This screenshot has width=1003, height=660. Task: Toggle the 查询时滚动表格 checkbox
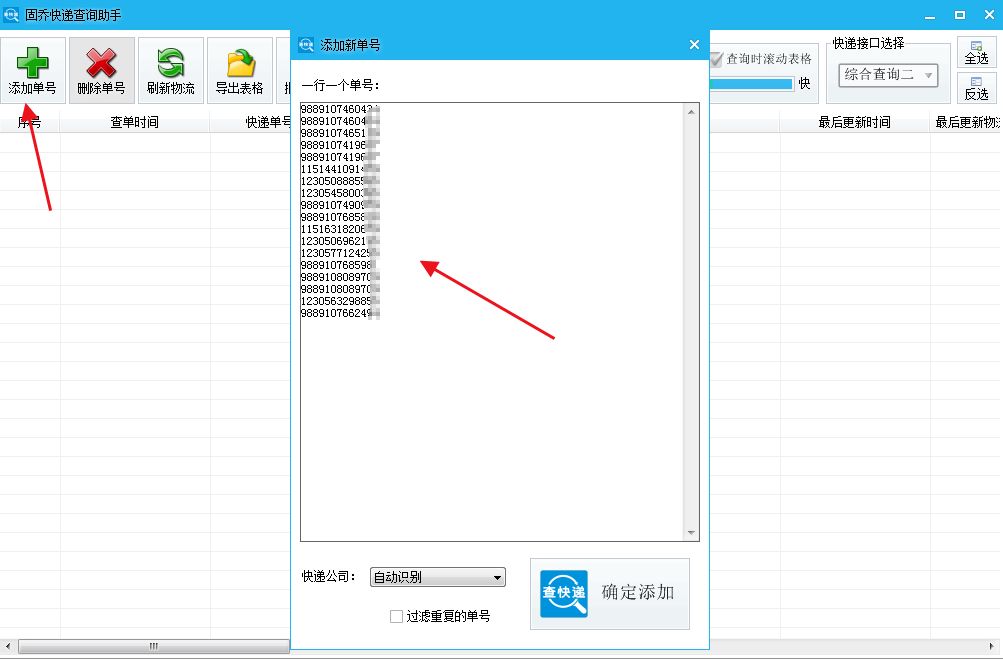715,58
